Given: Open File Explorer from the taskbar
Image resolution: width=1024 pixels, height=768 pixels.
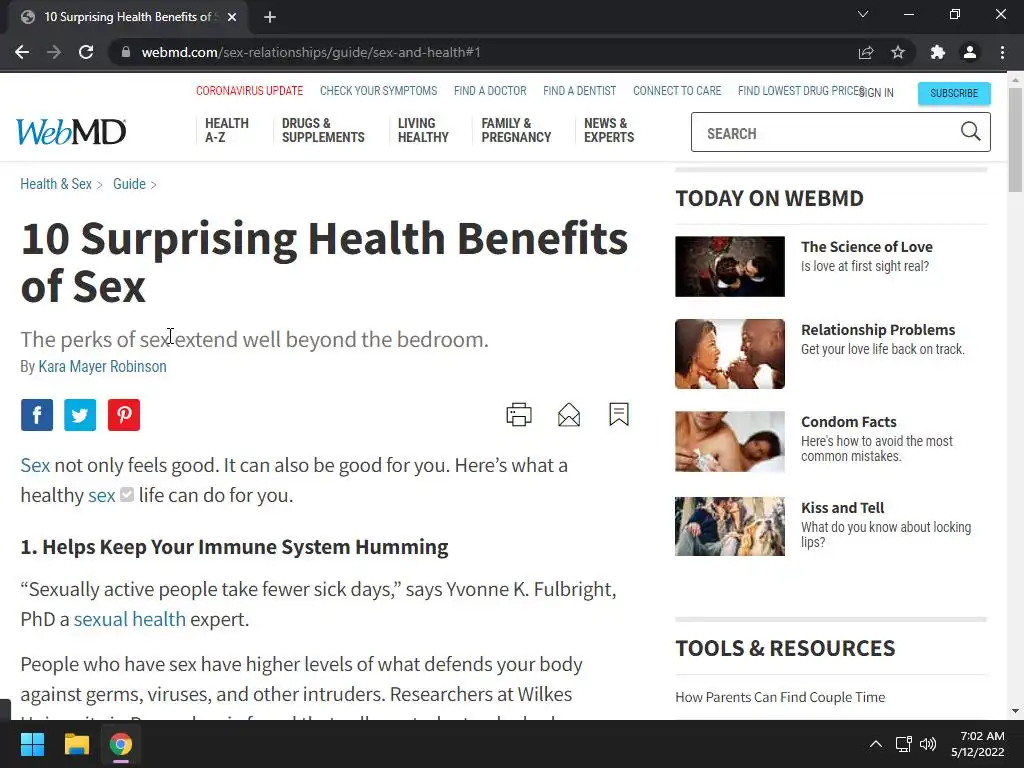Looking at the screenshot, I should coord(76,744).
